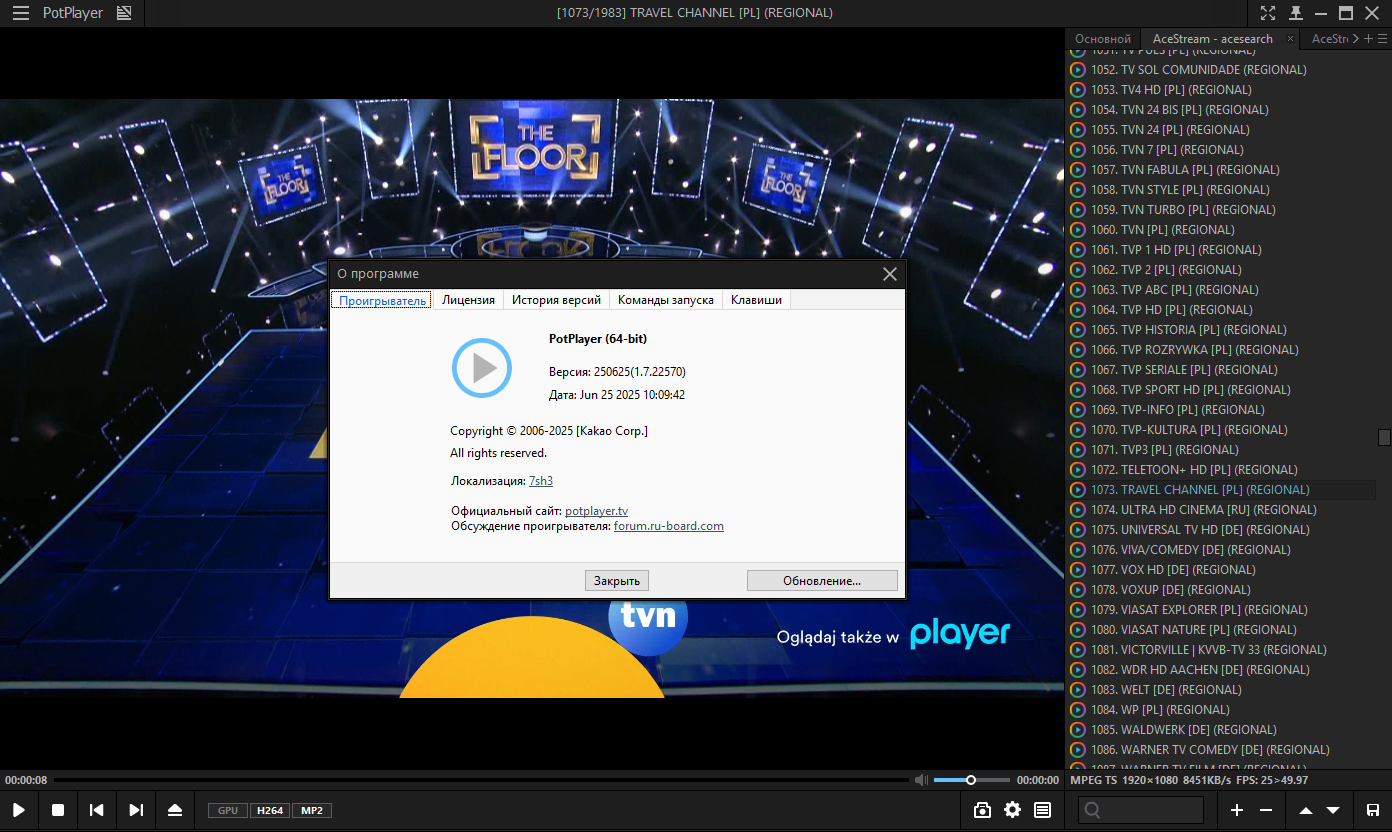Image resolution: width=1392 pixels, height=832 pixels.
Task: Select the Проигрыватель tab in About dialog
Action: point(382,300)
